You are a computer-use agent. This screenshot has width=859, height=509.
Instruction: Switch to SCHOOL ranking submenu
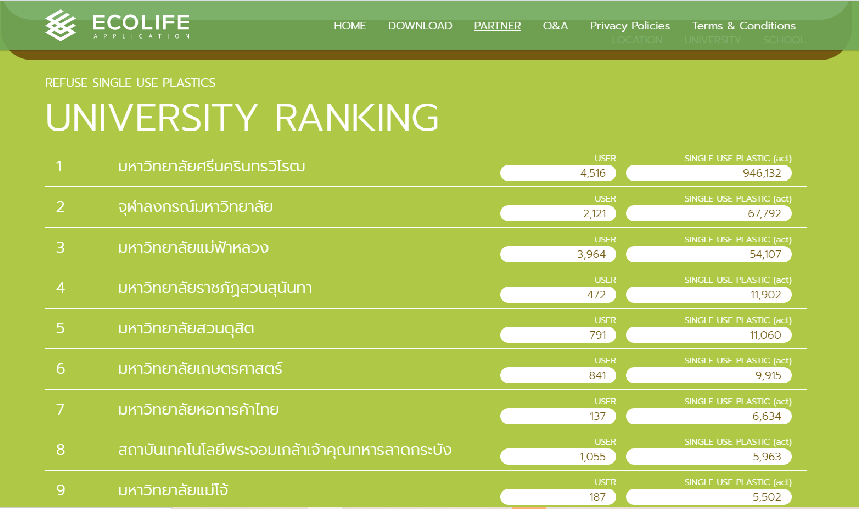tap(784, 40)
